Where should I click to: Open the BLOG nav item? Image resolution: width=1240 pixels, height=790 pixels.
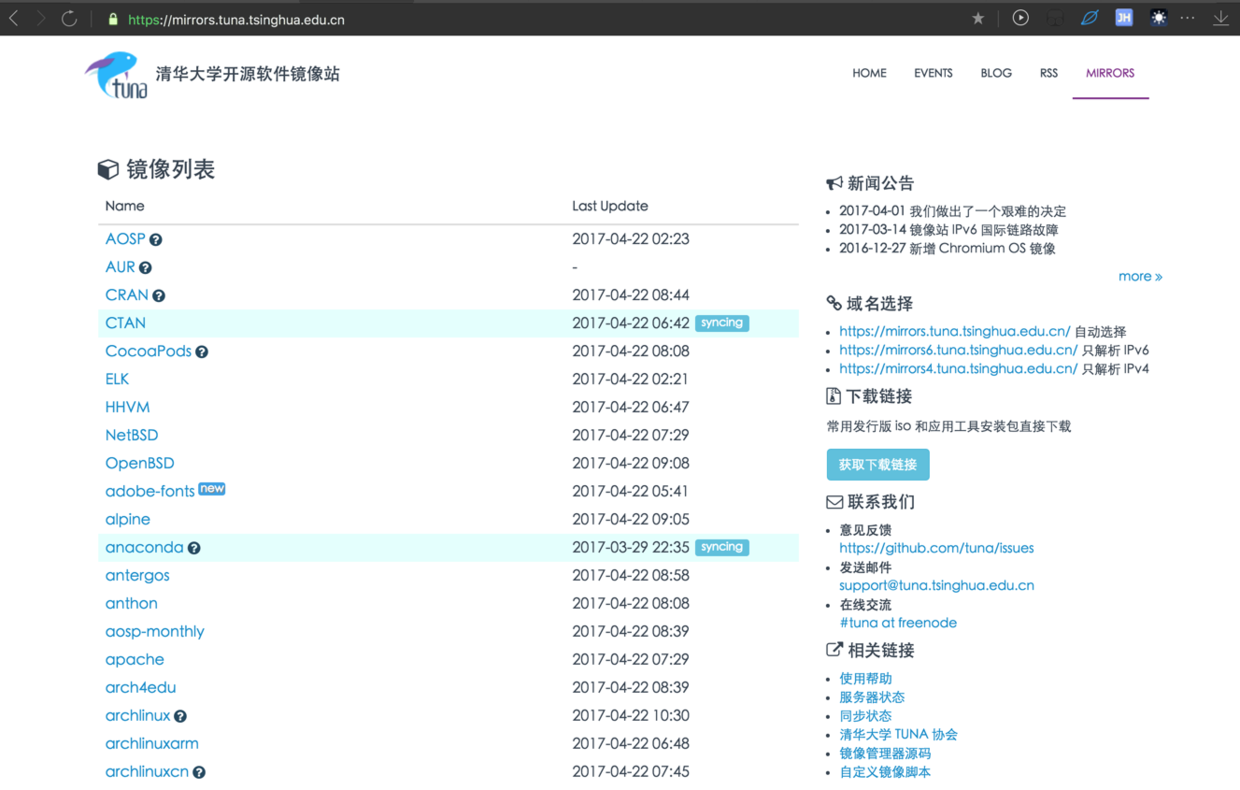click(996, 73)
